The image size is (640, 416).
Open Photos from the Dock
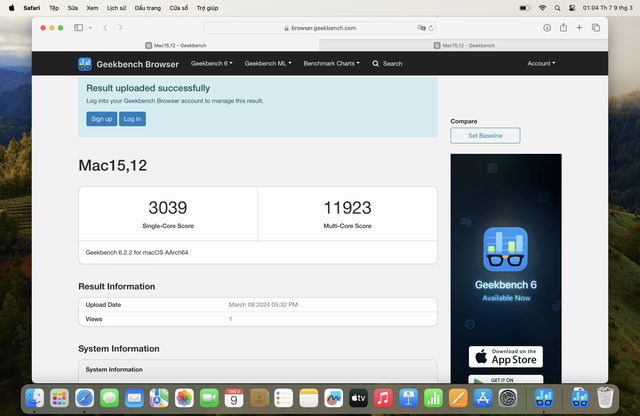(x=184, y=398)
